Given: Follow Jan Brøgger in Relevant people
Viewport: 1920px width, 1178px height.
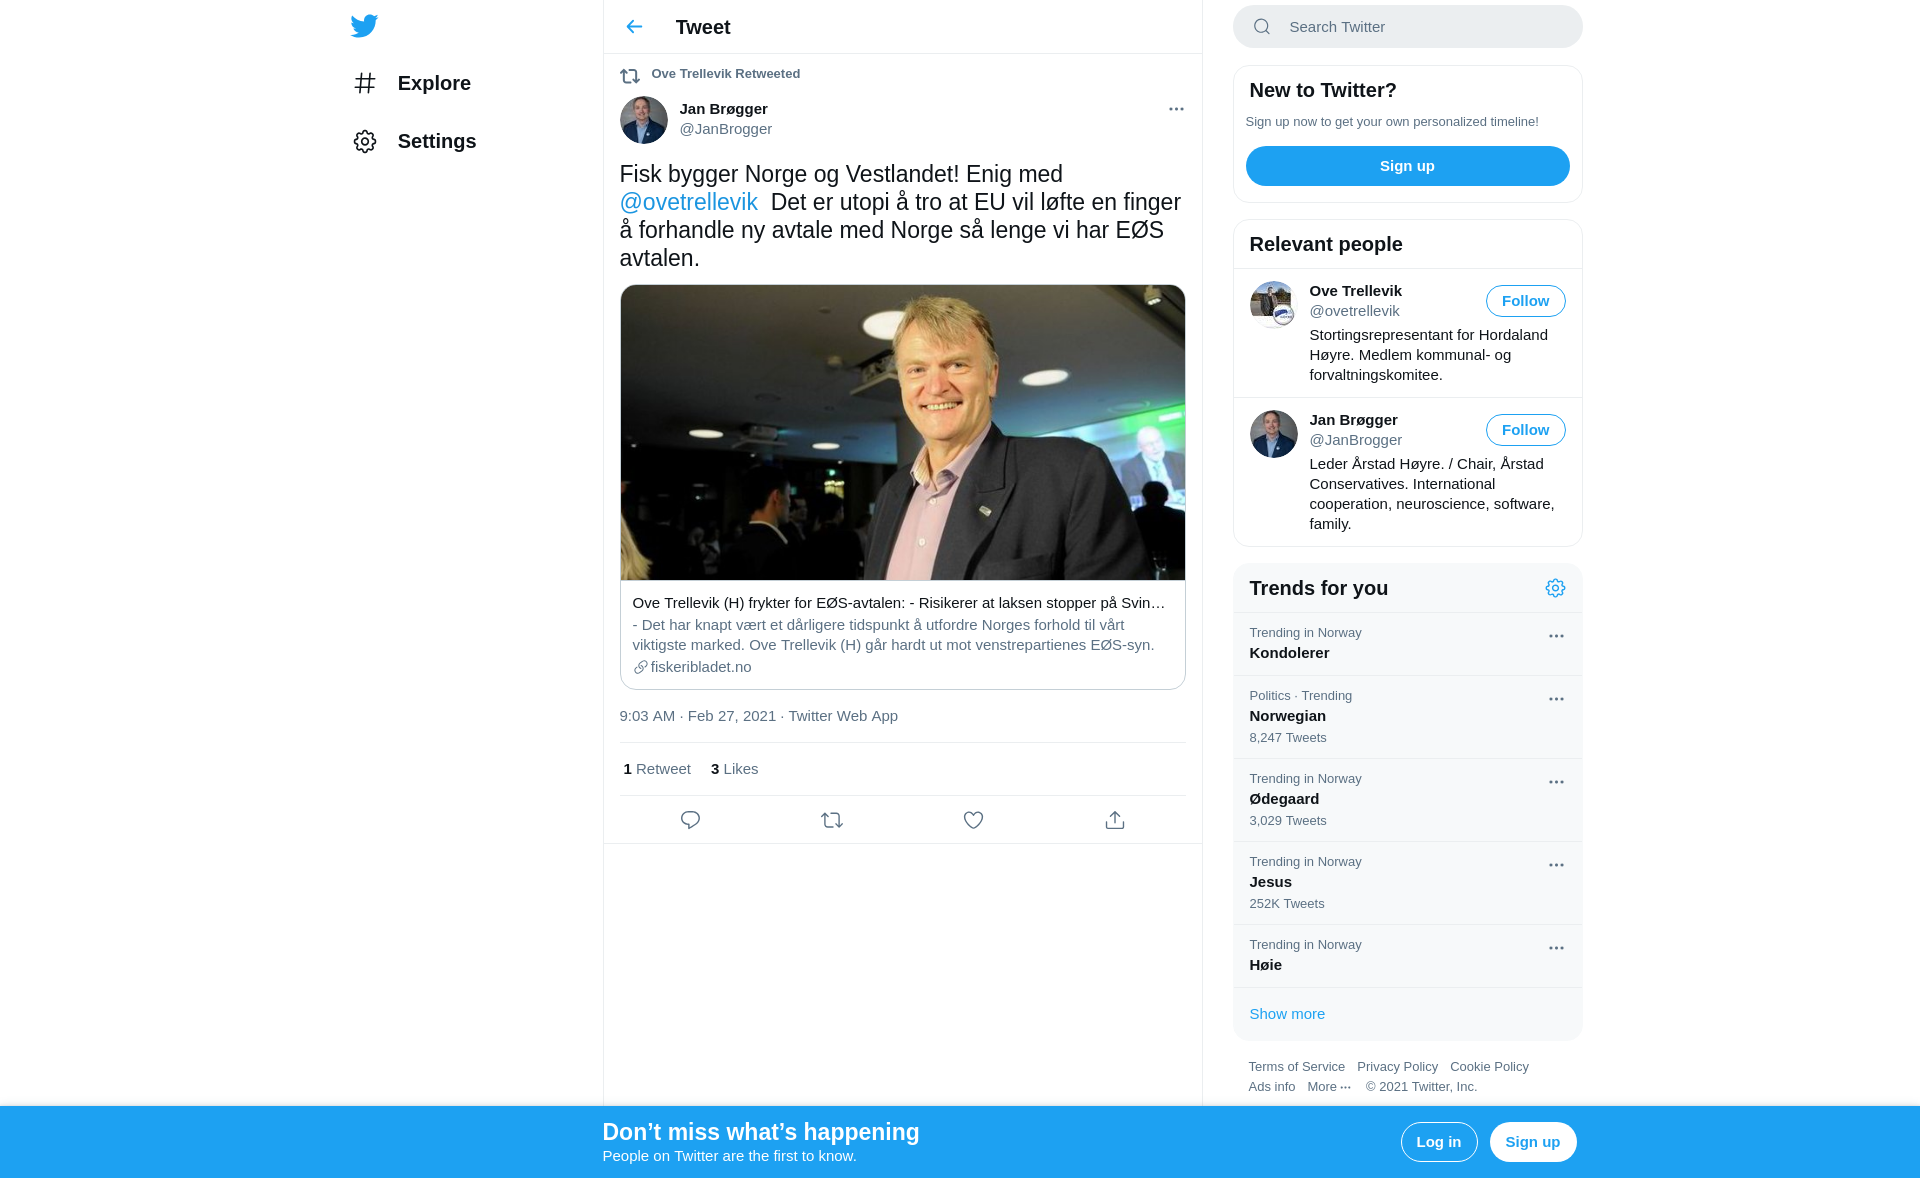Looking at the screenshot, I should click(1525, 430).
